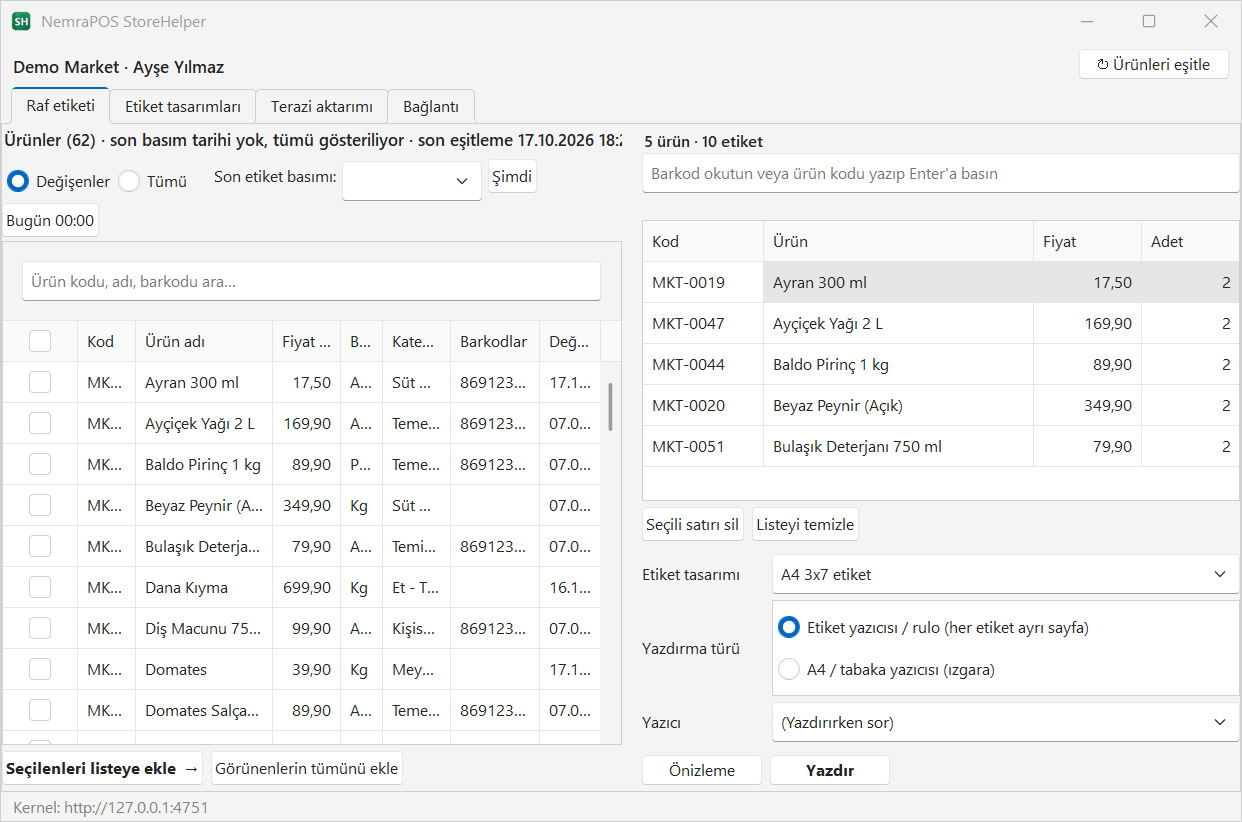Image resolution: width=1242 pixels, height=822 pixels.
Task: Click the Bugün 00:00 button
Action: [51, 220]
